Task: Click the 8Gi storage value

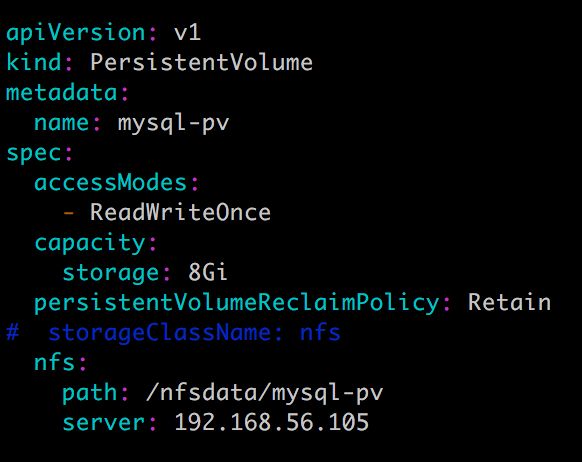Action: 208,272
